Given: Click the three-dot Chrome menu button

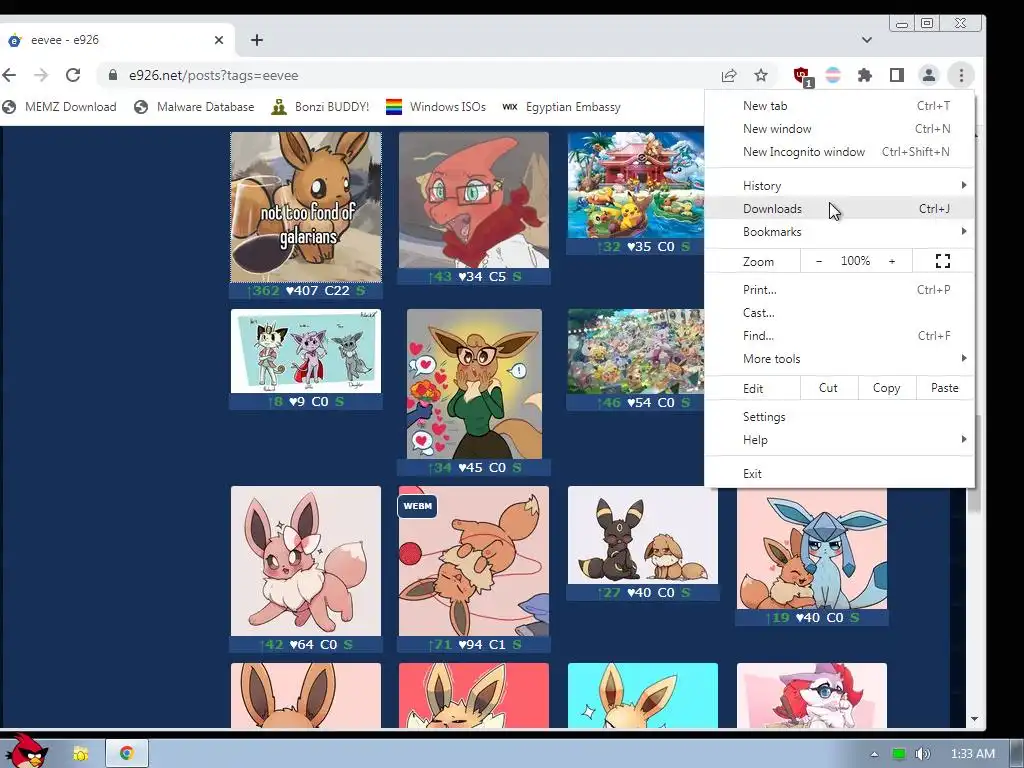Looking at the screenshot, I should [x=961, y=75].
